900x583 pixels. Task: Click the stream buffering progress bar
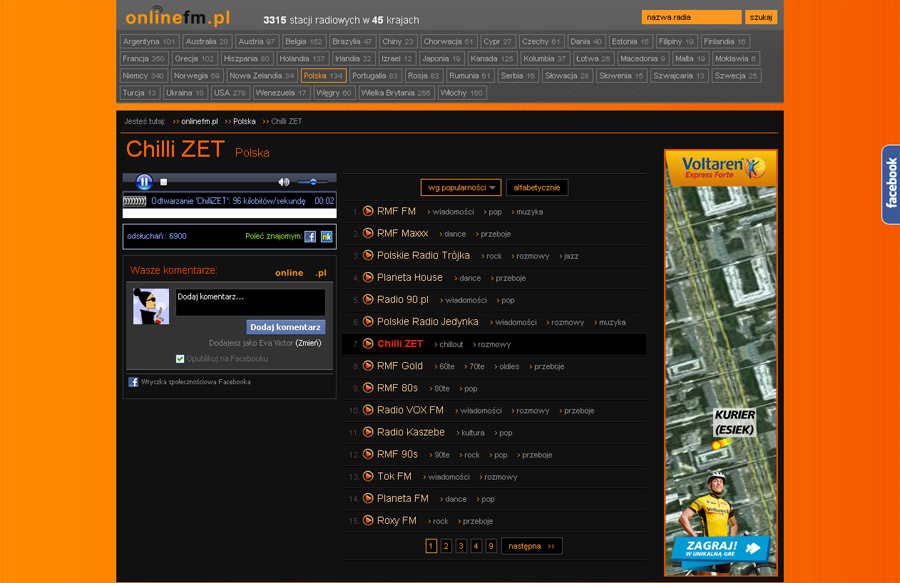click(x=230, y=213)
